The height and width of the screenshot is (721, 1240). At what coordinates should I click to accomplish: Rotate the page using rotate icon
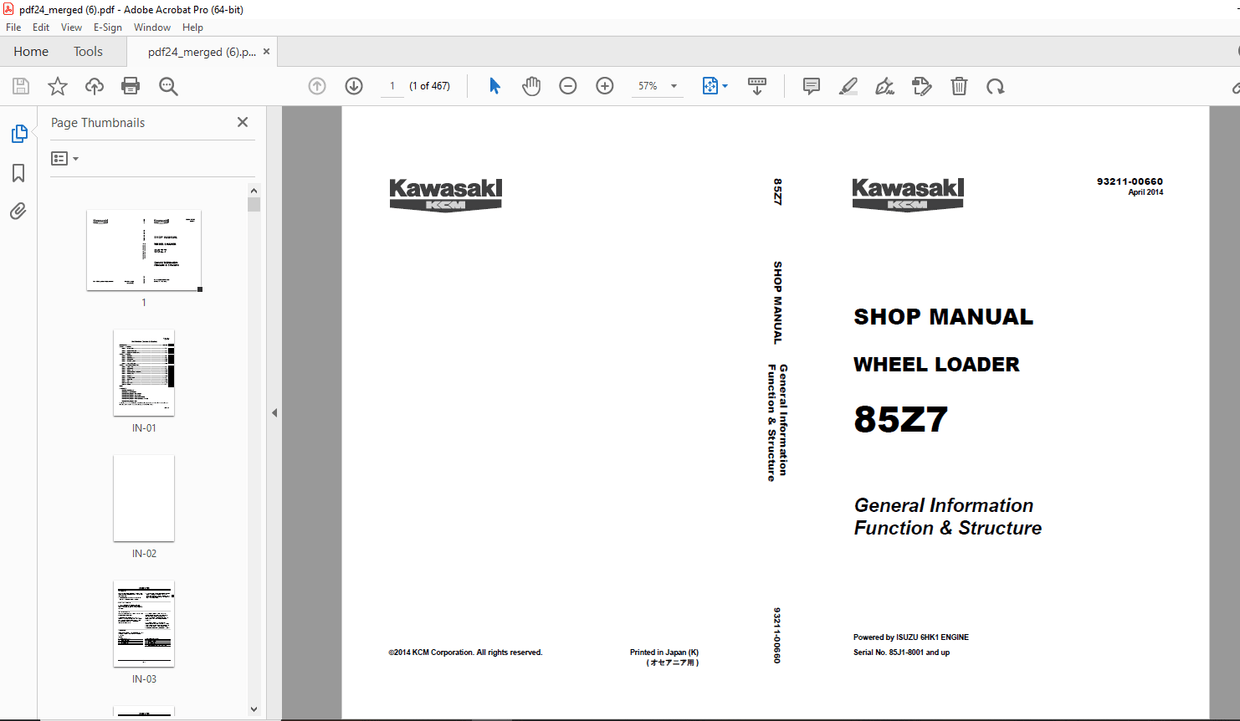tap(995, 86)
